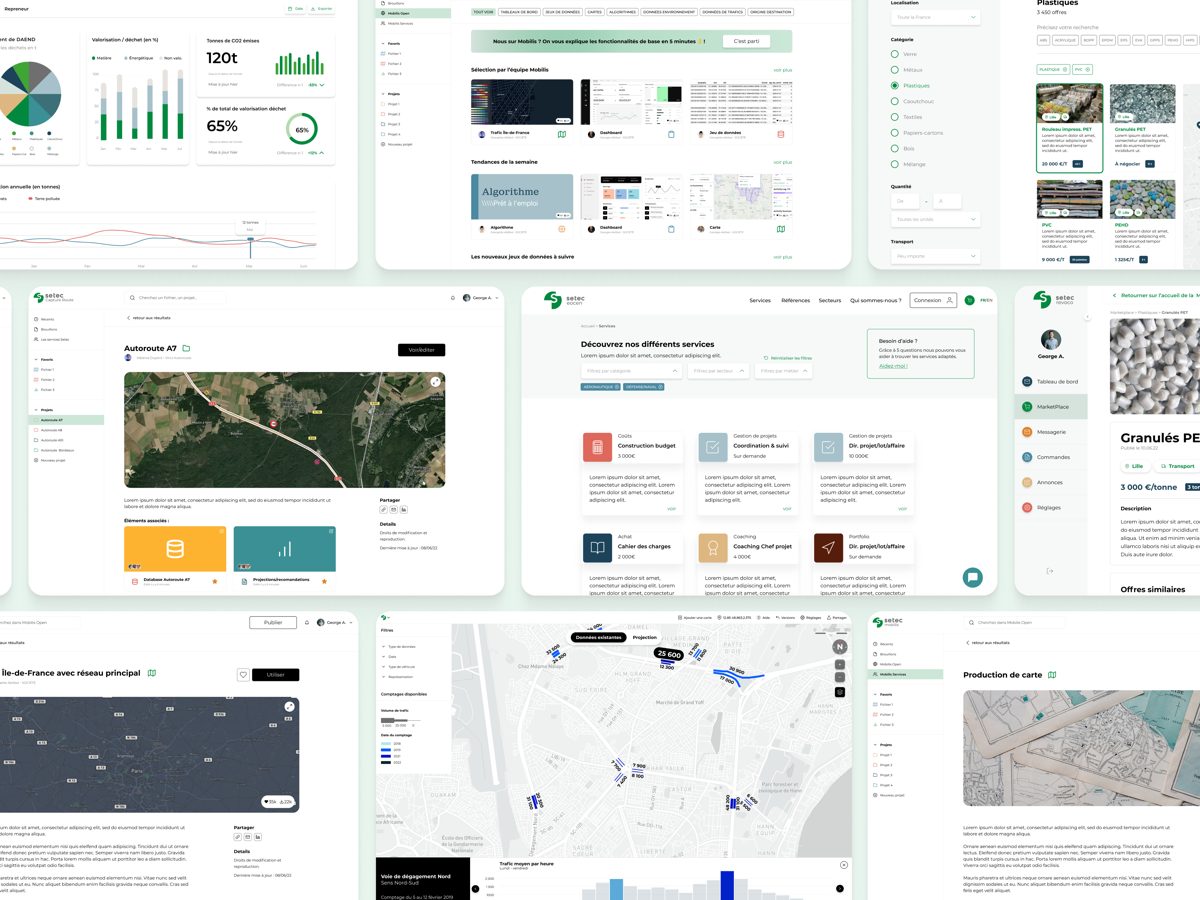Image resolution: width=1200 pixels, height=900 pixels.
Task: Click the database icon on Jeu de données card
Action: pos(781,134)
